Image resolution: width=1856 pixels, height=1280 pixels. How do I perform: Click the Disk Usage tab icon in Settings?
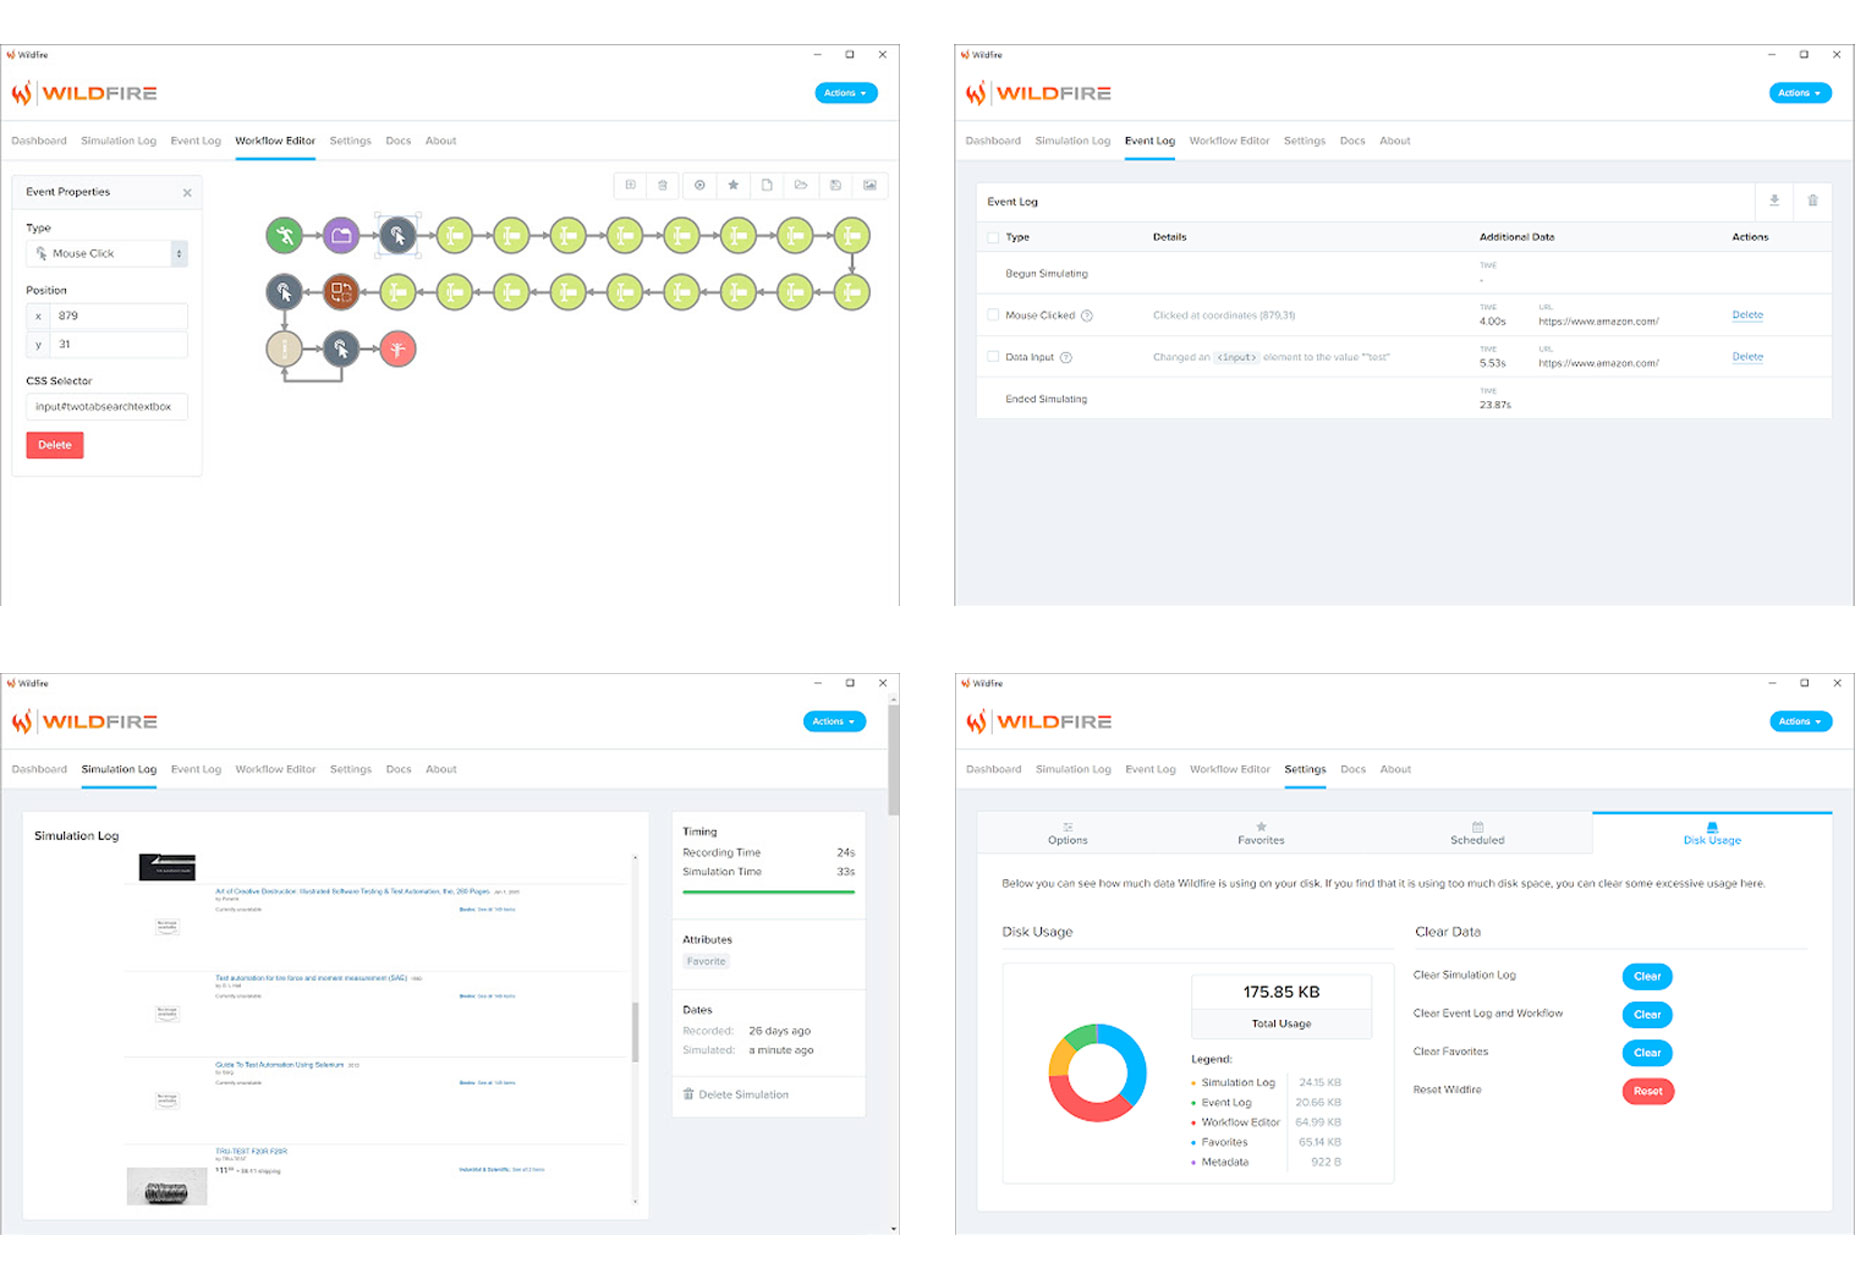[x=1712, y=827]
